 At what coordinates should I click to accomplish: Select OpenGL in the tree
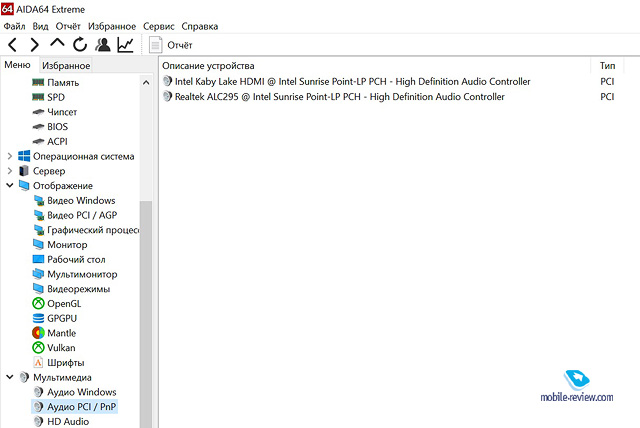tap(63, 303)
